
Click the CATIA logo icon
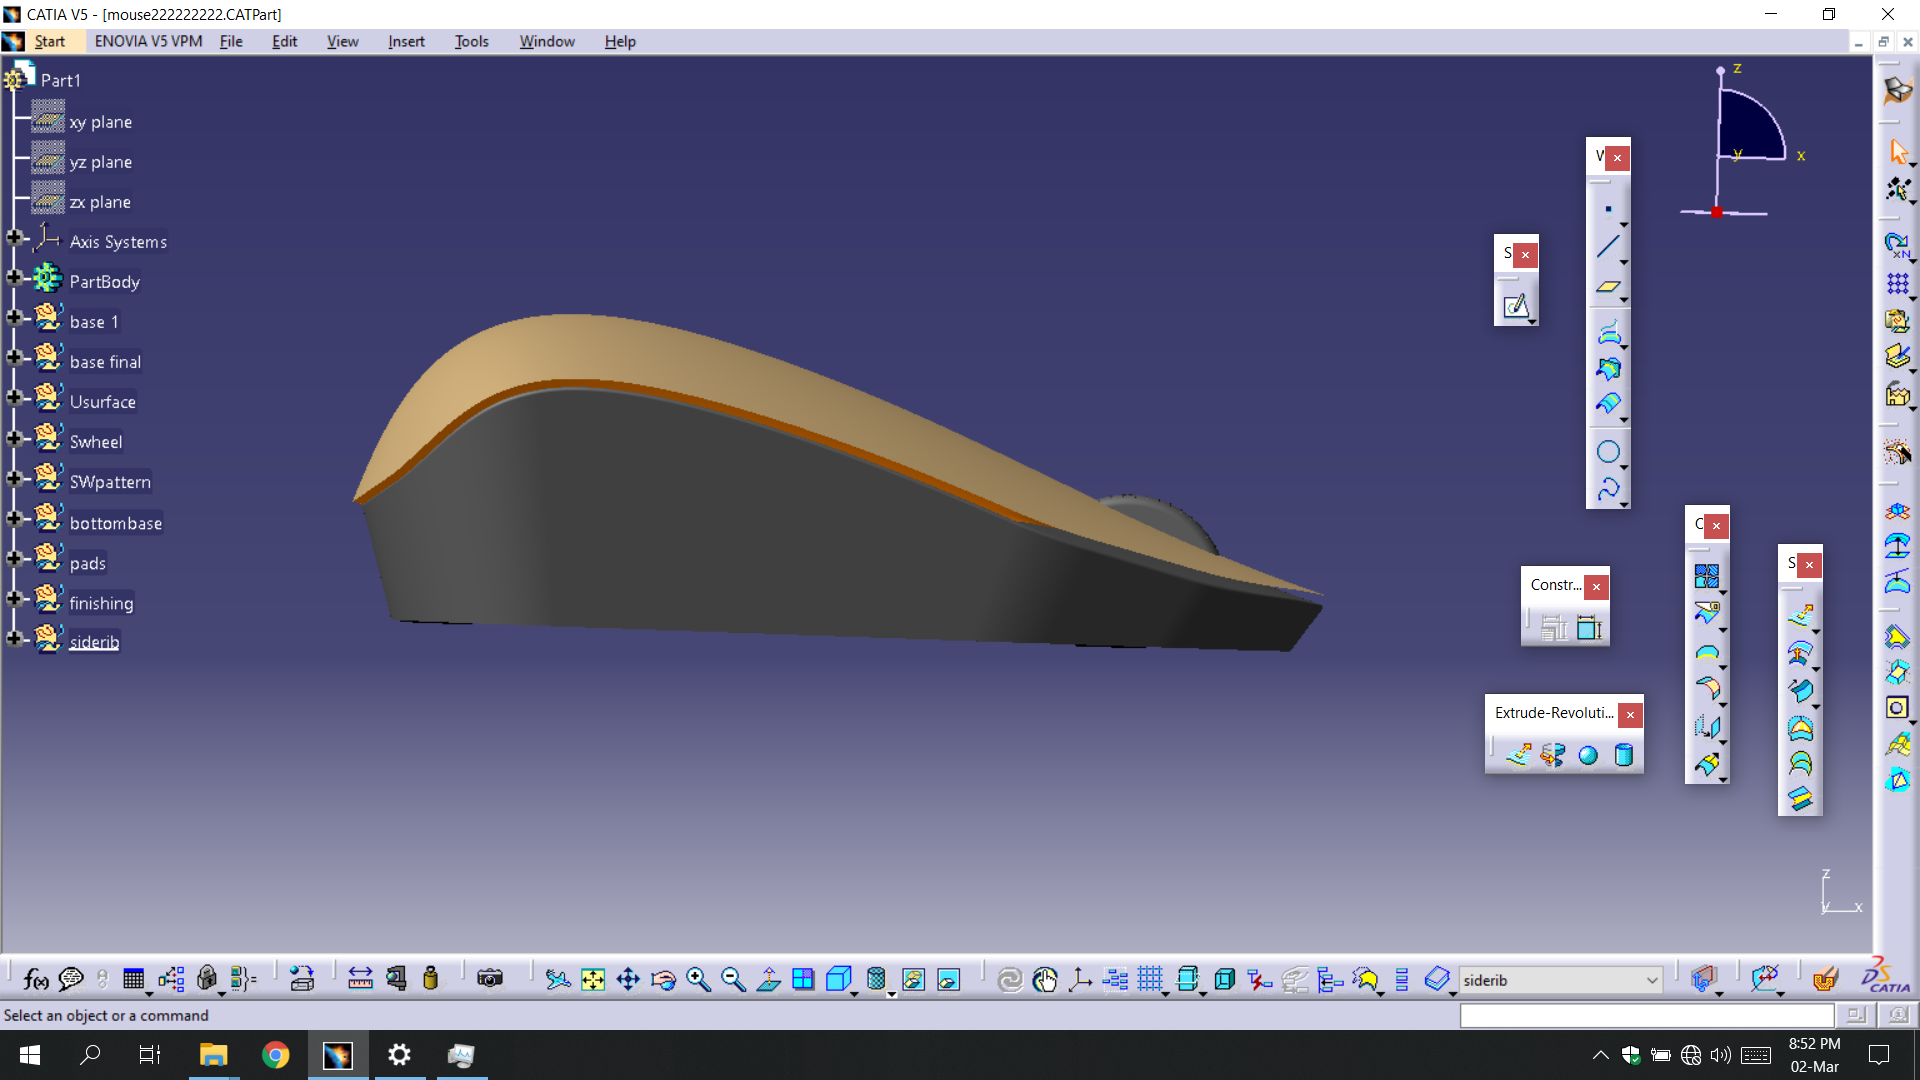[1885, 977]
